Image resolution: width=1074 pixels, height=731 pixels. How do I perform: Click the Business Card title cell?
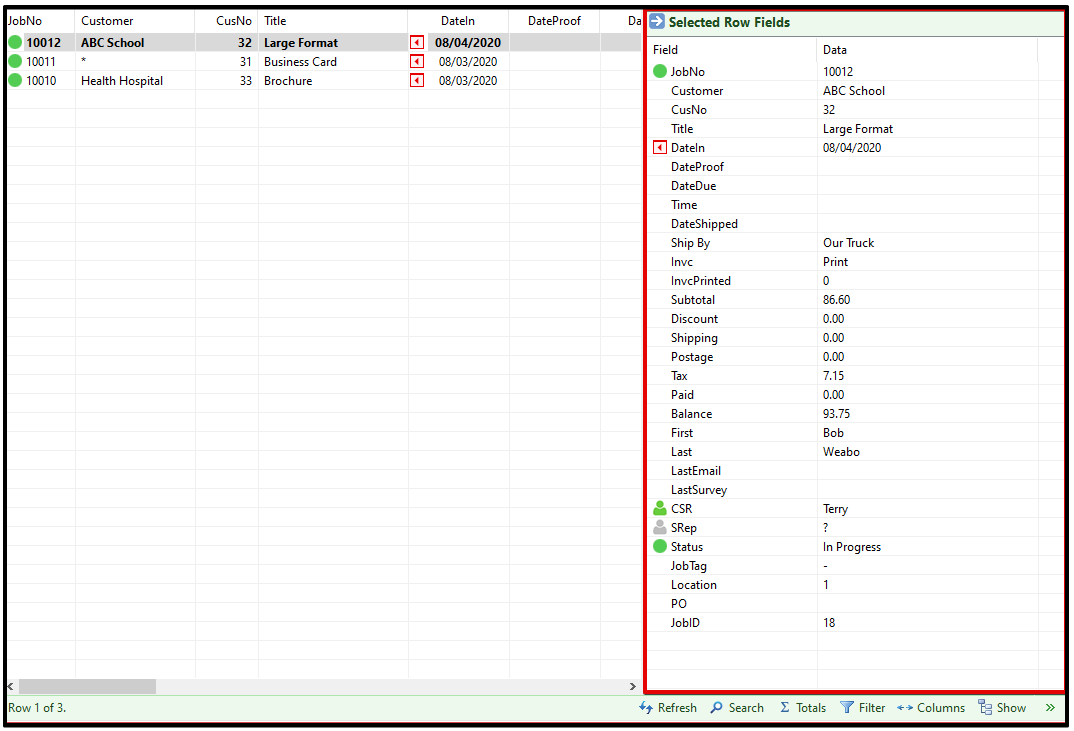(300, 62)
